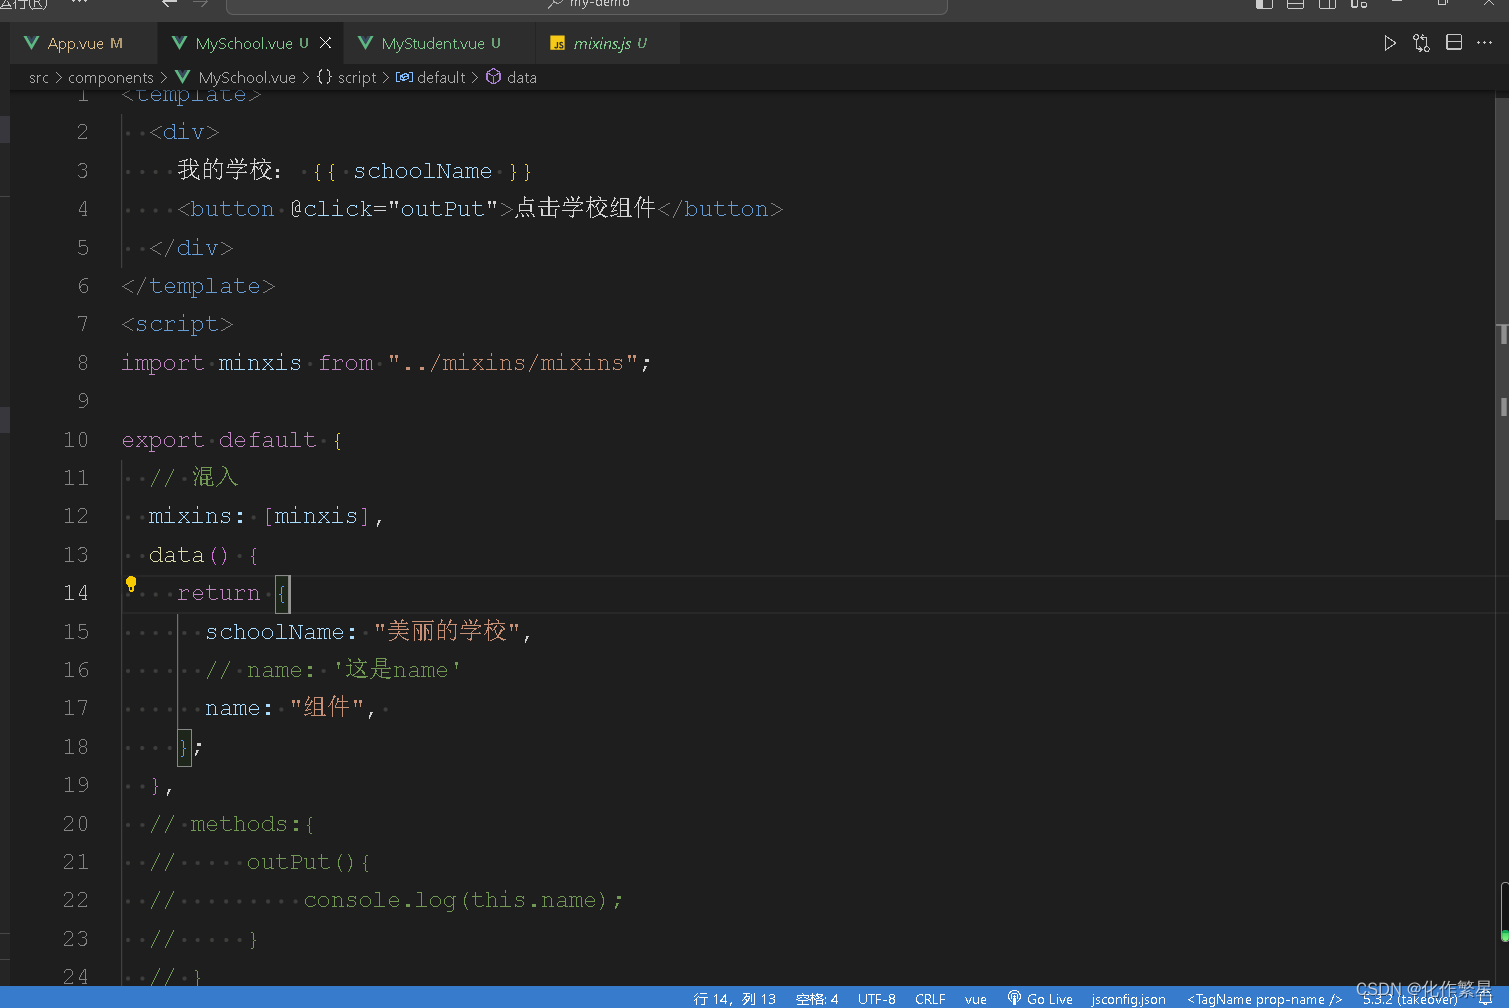The width and height of the screenshot is (1509, 1008).
Task: Switch to the mixins.js tab
Action: pyautogui.click(x=608, y=43)
